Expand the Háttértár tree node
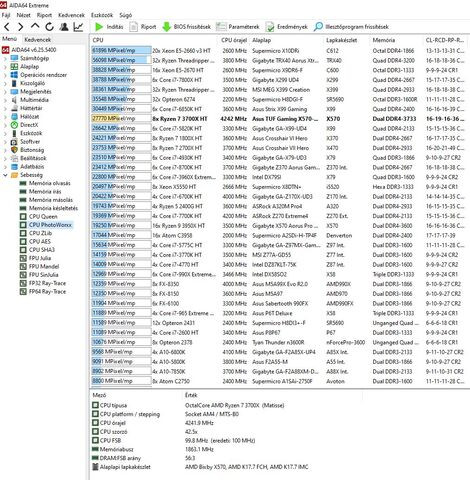 pyautogui.click(x=5, y=108)
